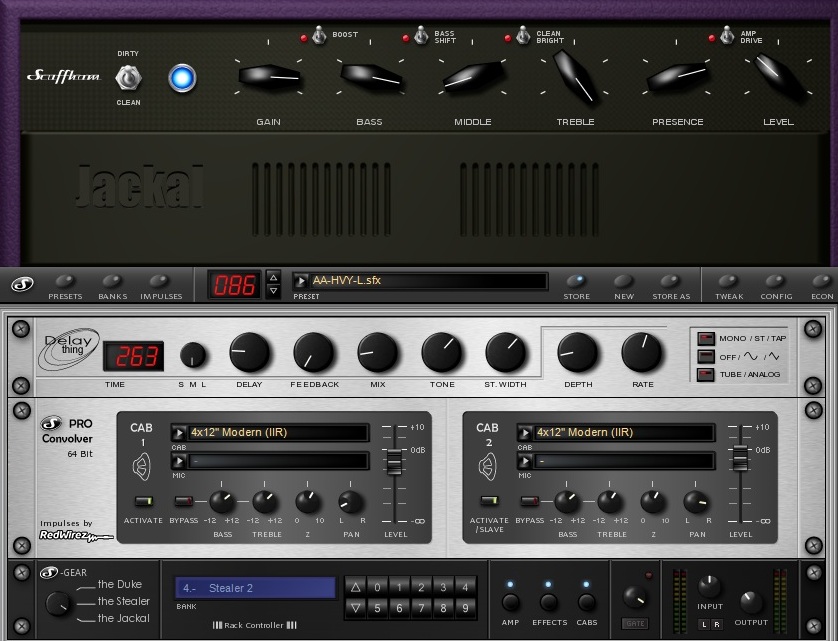The image size is (838, 641).
Task: Select the Duke amp label
Action: pyautogui.click(x=120, y=584)
